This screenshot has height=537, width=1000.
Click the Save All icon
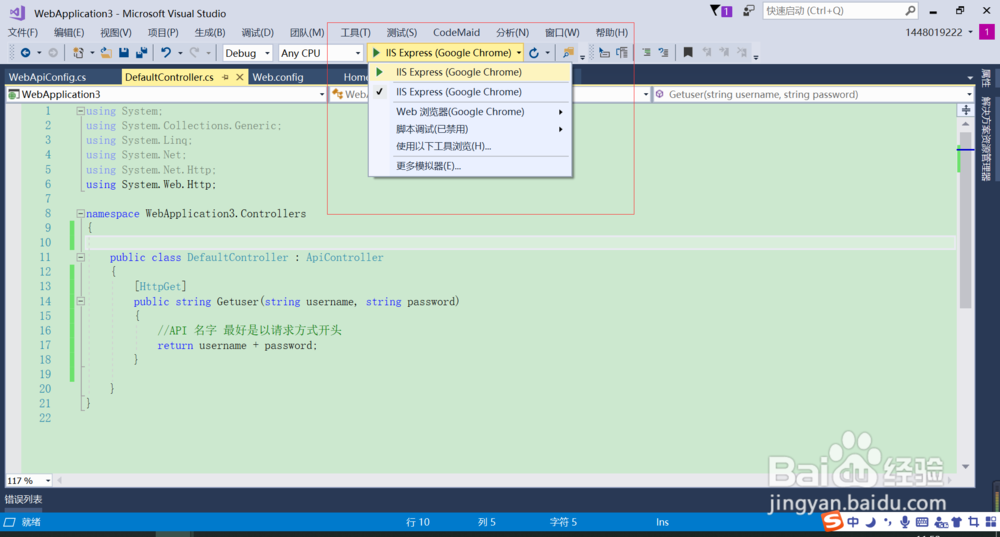[x=142, y=53]
